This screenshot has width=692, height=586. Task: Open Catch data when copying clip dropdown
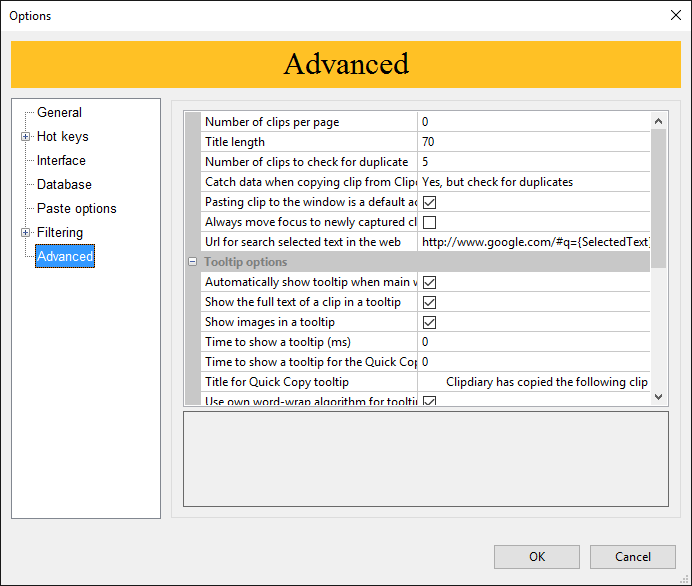(534, 182)
